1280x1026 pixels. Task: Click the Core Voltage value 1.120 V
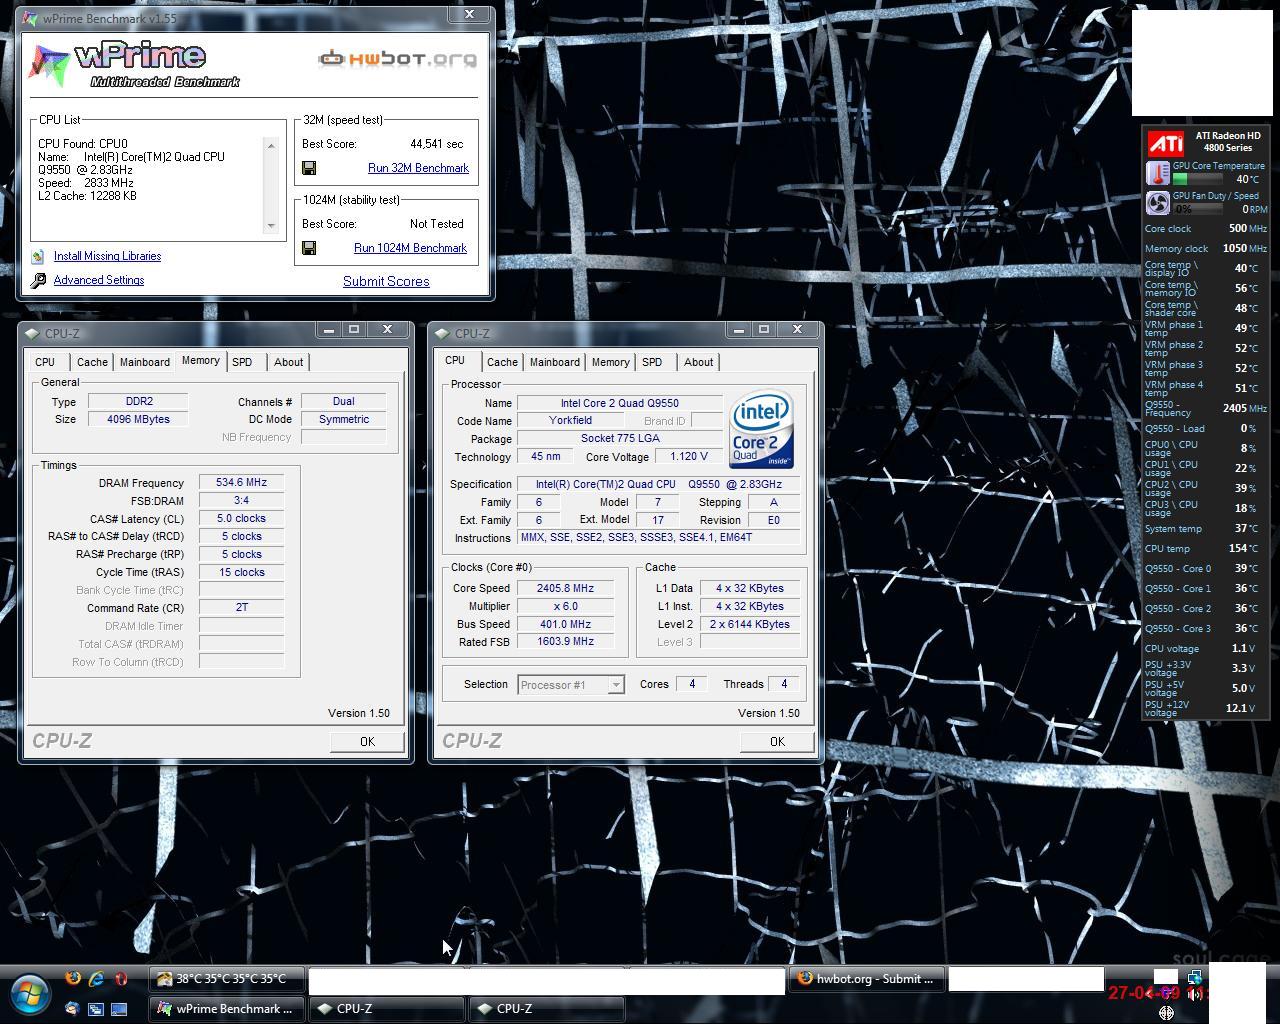(x=689, y=457)
